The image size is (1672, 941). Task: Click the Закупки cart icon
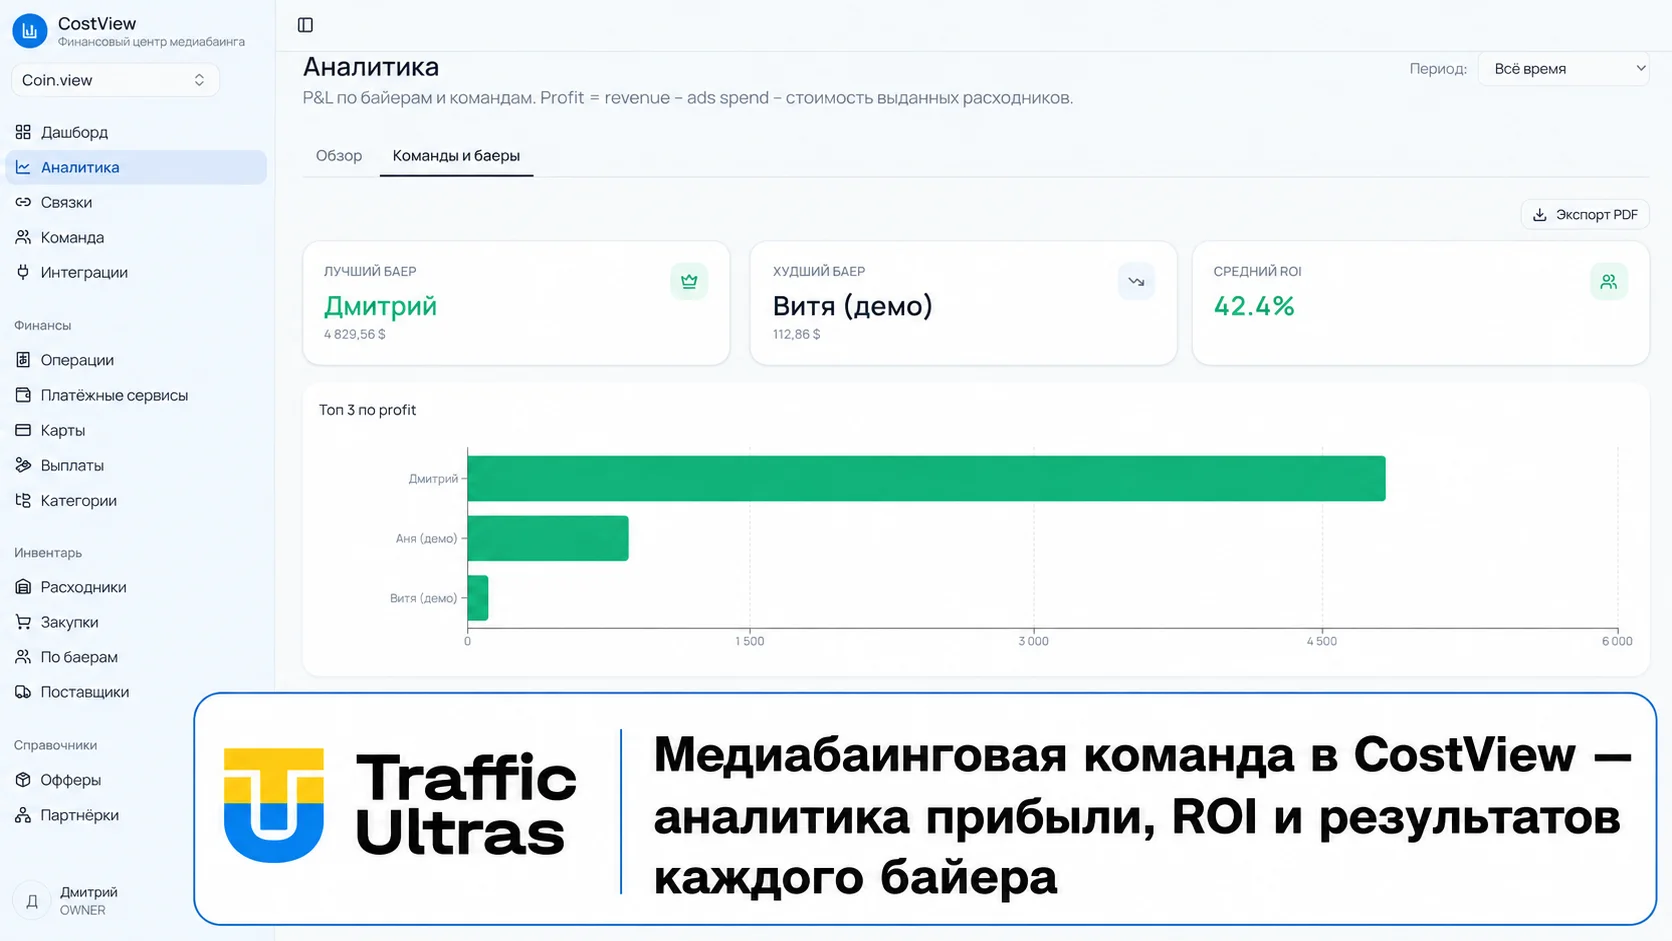click(23, 622)
